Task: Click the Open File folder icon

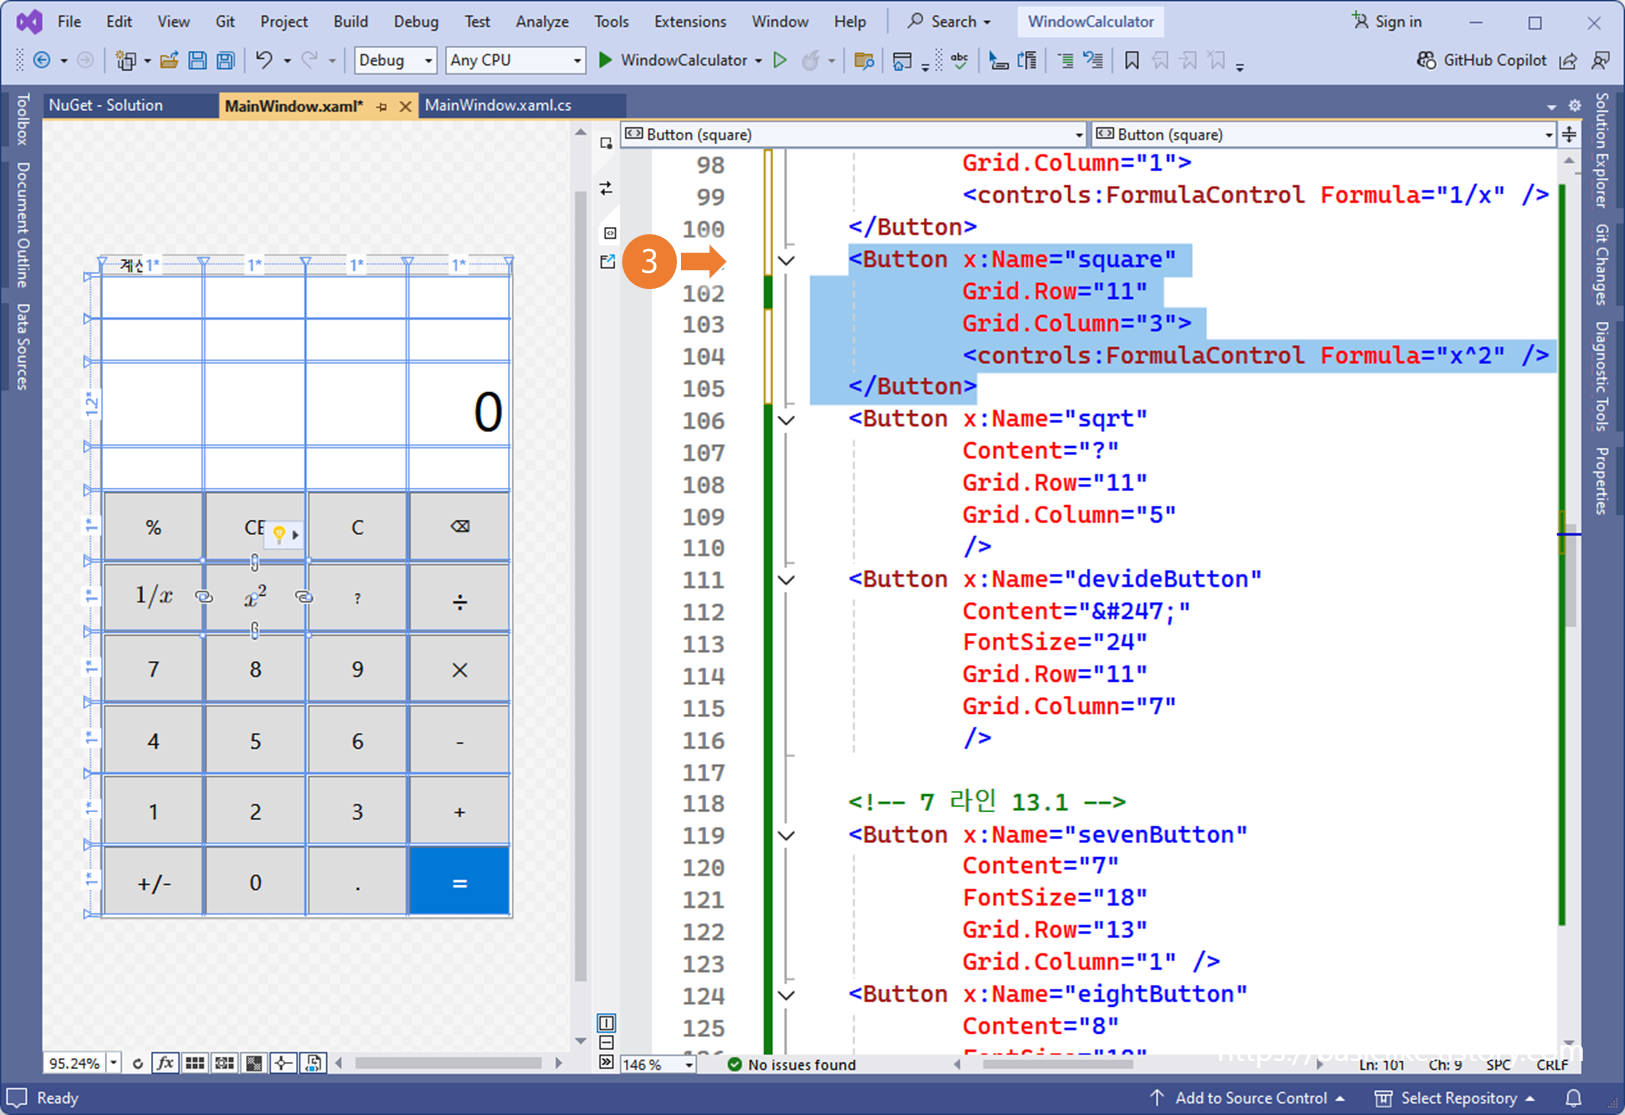Action: tap(169, 61)
